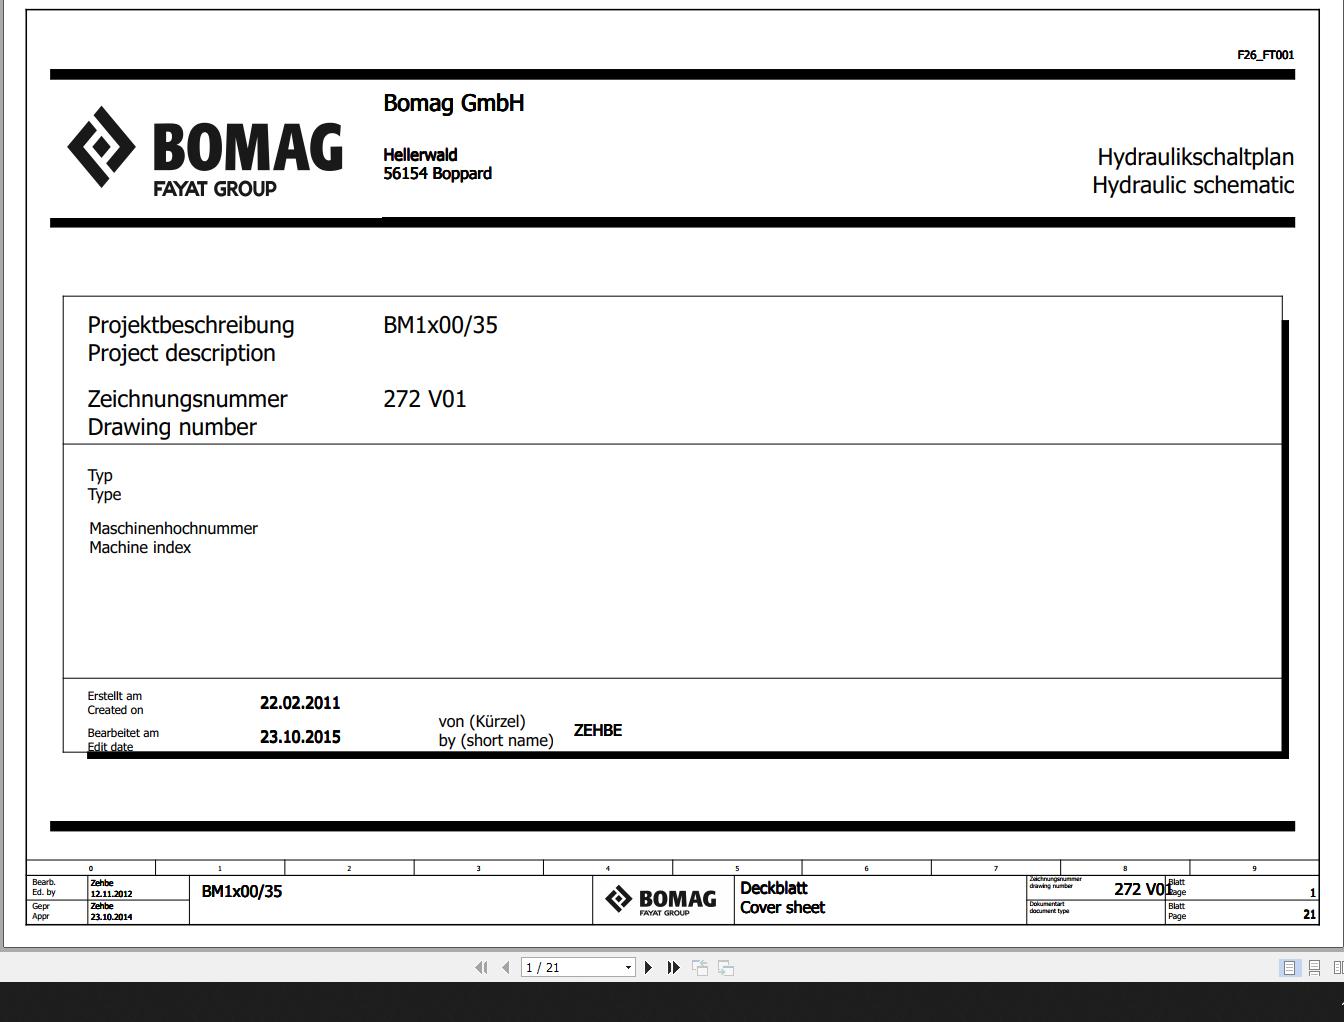Jump to the first page

481,967
